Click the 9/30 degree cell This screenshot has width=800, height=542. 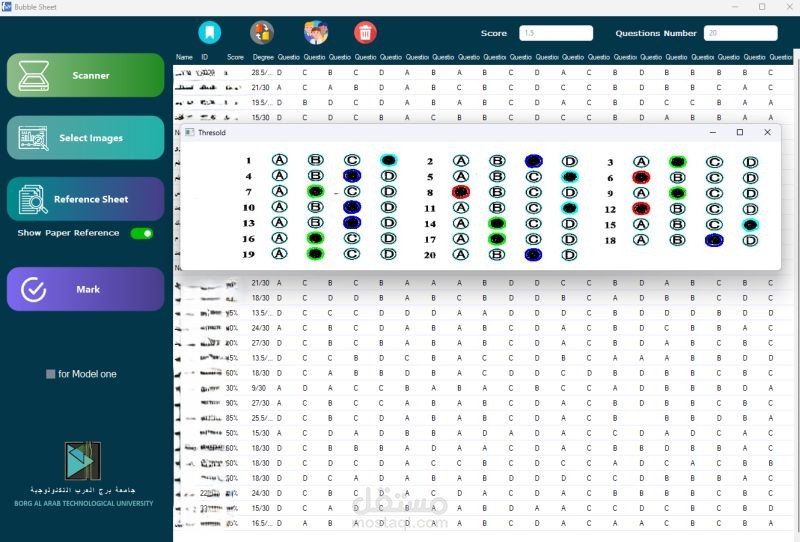coord(259,388)
